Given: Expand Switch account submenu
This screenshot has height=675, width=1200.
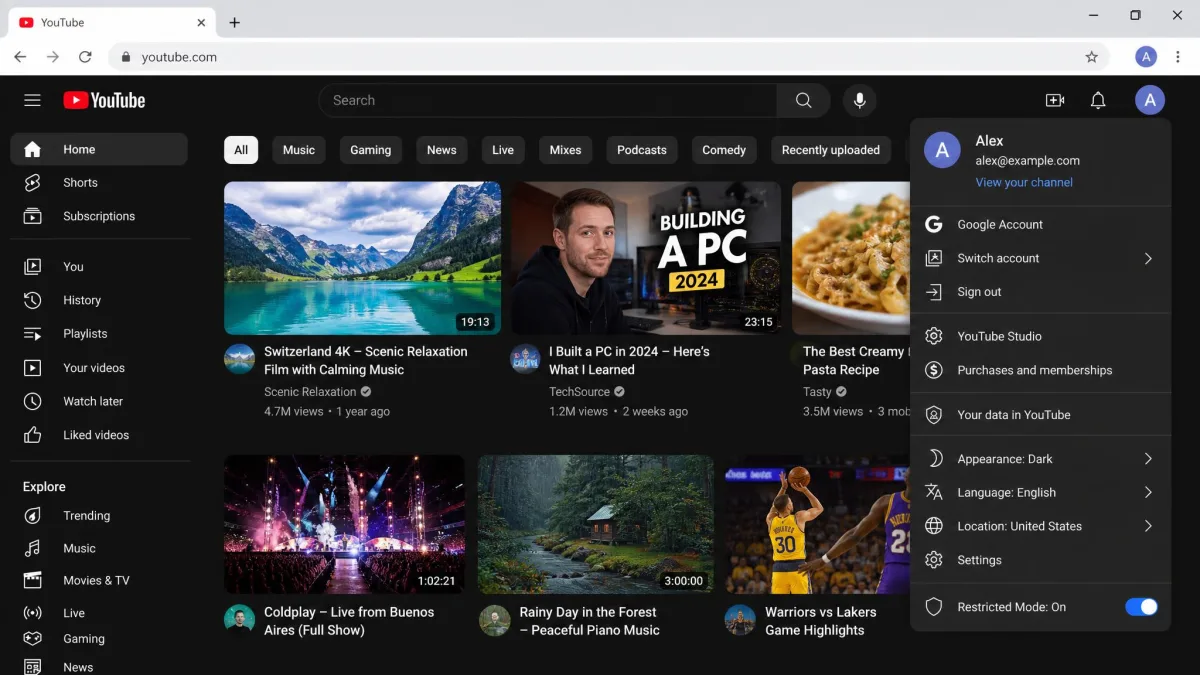Looking at the screenshot, I should coord(1040,258).
